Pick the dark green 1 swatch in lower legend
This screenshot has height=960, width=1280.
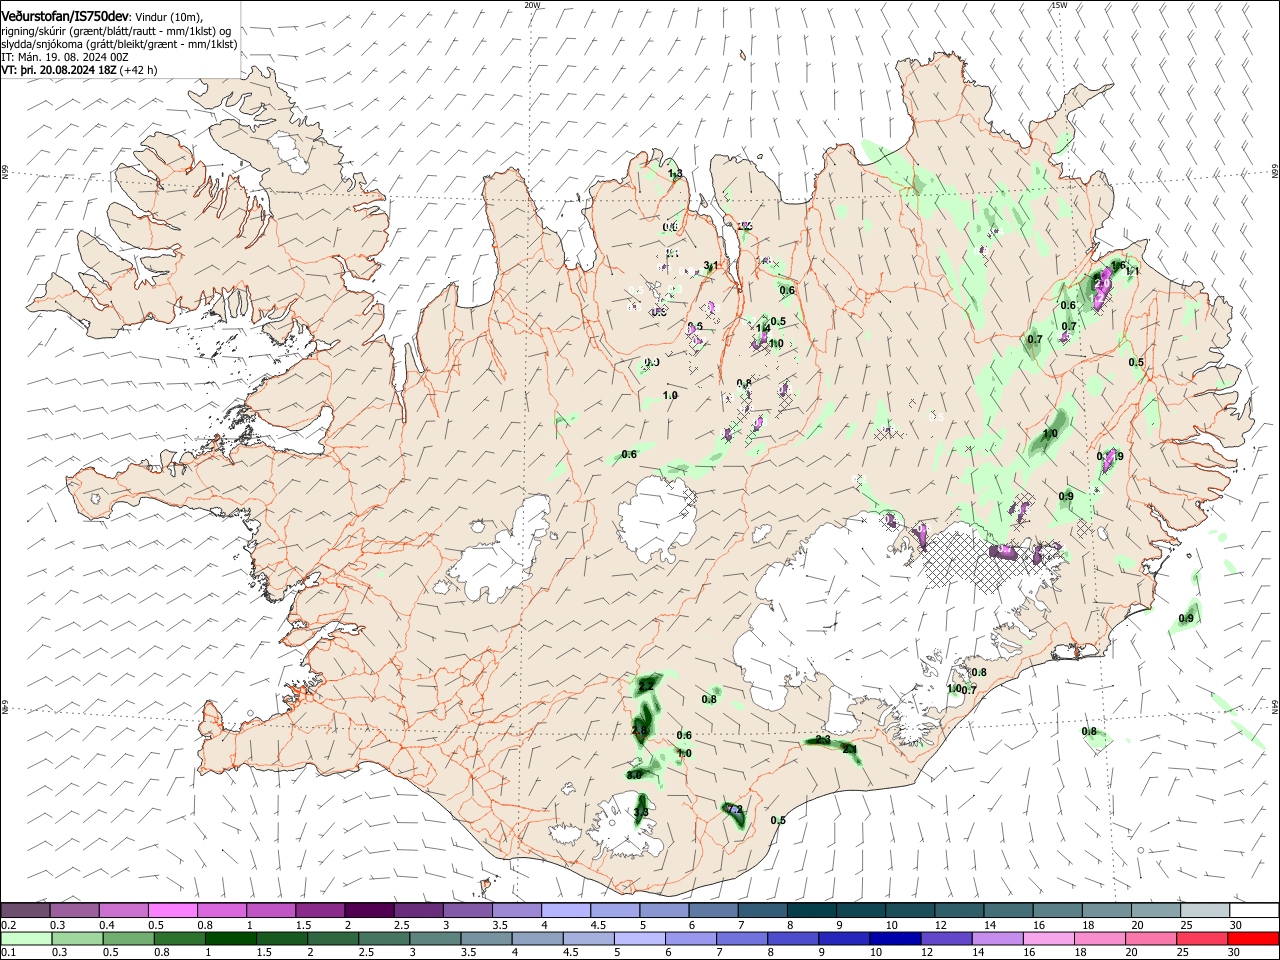coord(230,938)
